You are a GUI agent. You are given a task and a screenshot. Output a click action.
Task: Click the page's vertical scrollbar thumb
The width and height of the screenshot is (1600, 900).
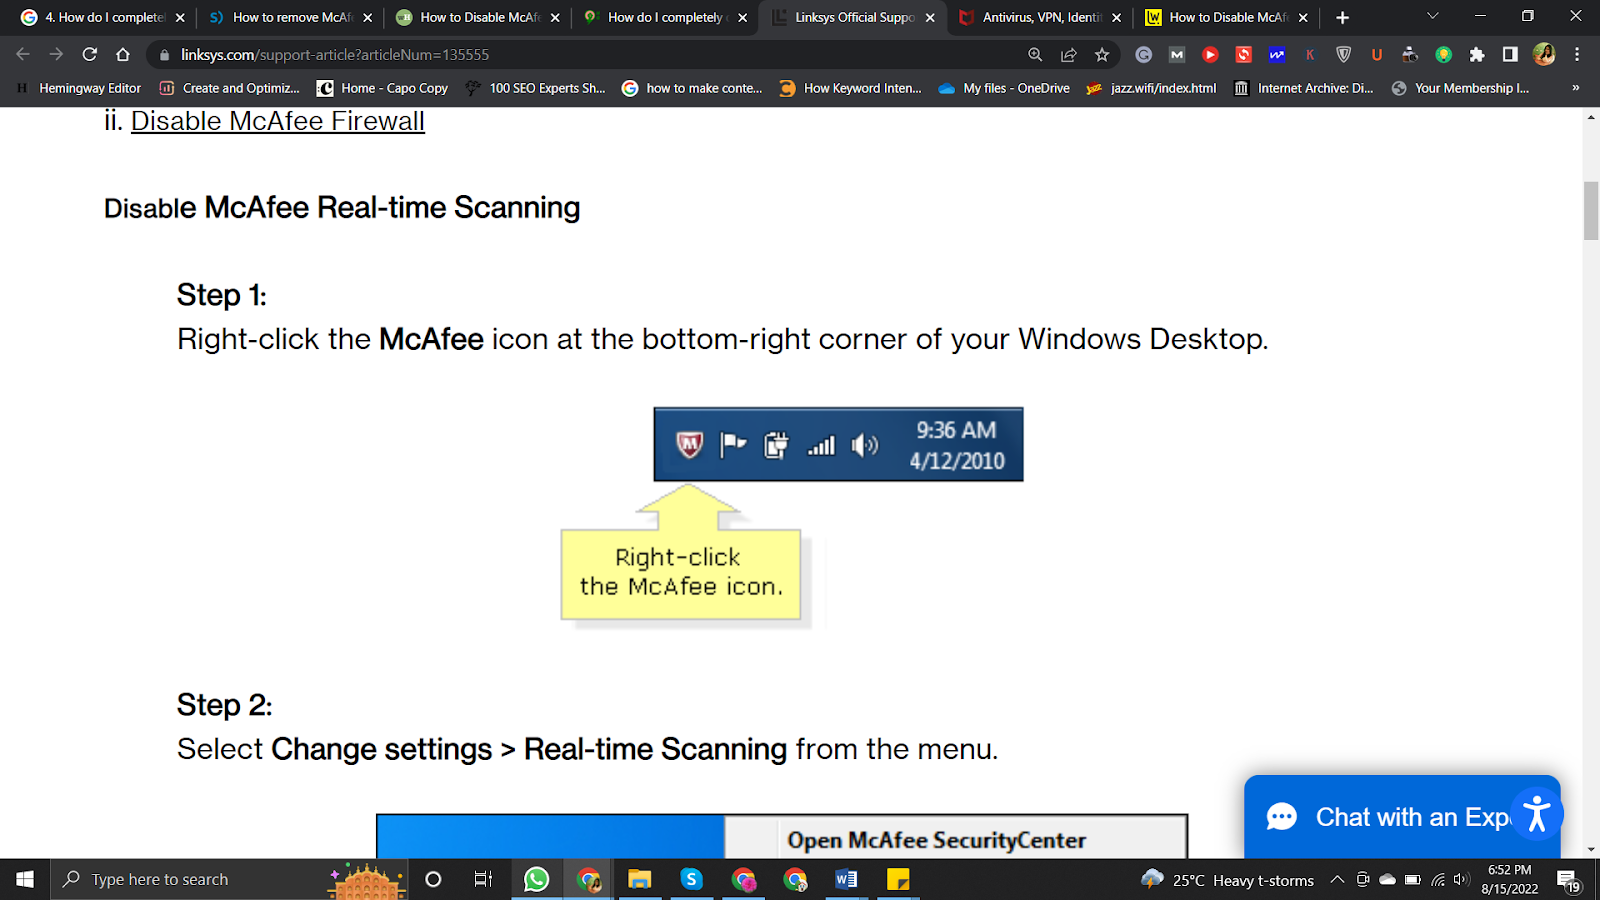pyautogui.click(x=1591, y=210)
